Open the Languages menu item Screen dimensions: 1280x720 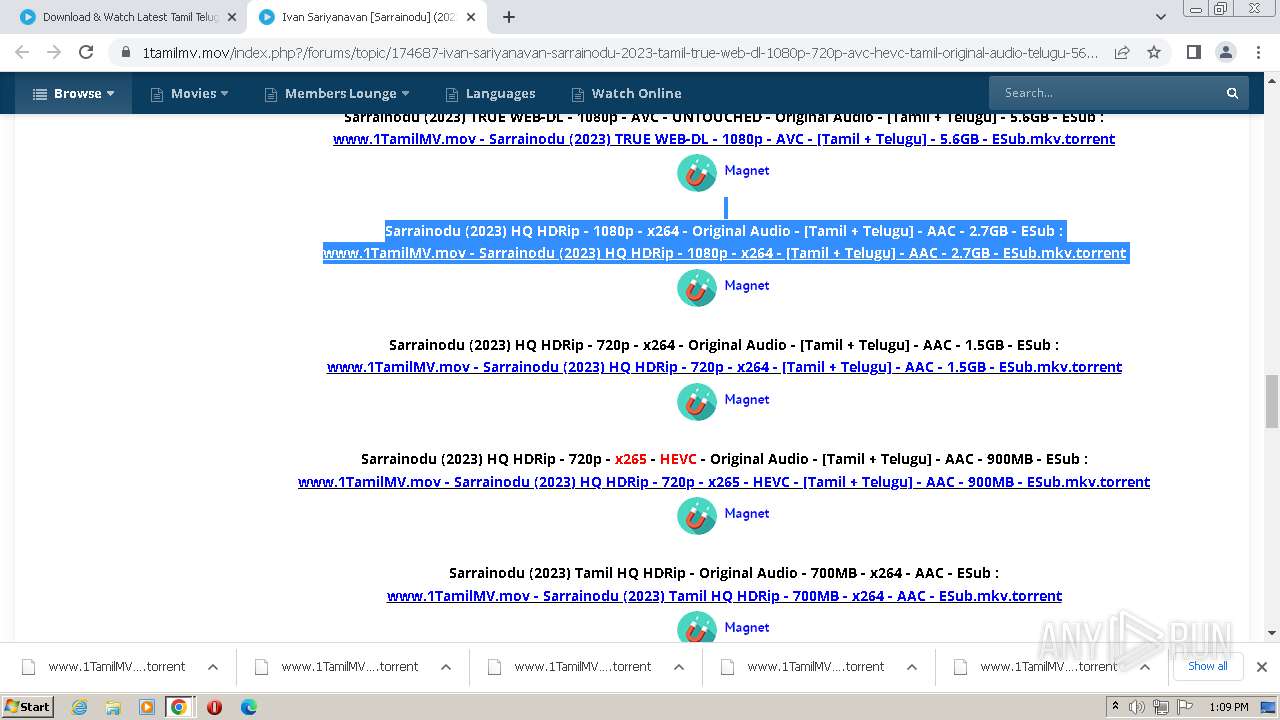pyautogui.click(x=490, y=93)
